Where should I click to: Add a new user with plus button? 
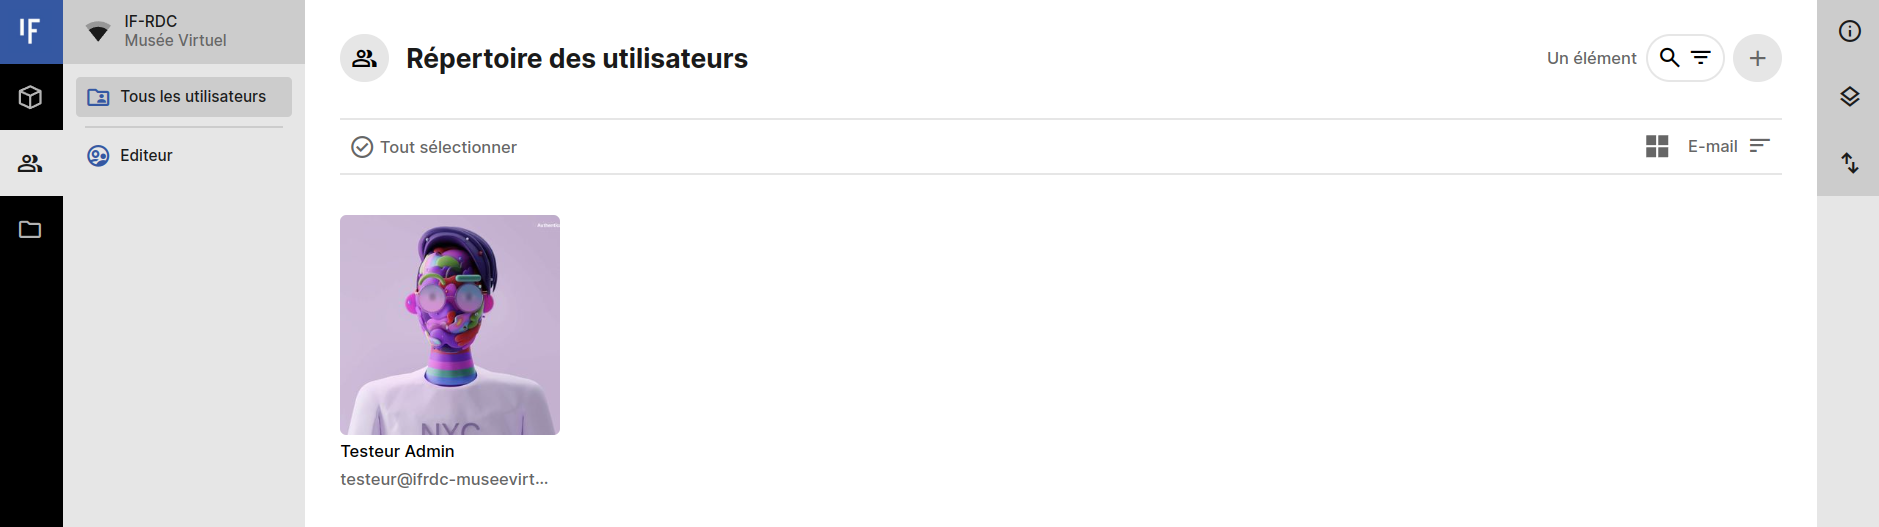1757,58
